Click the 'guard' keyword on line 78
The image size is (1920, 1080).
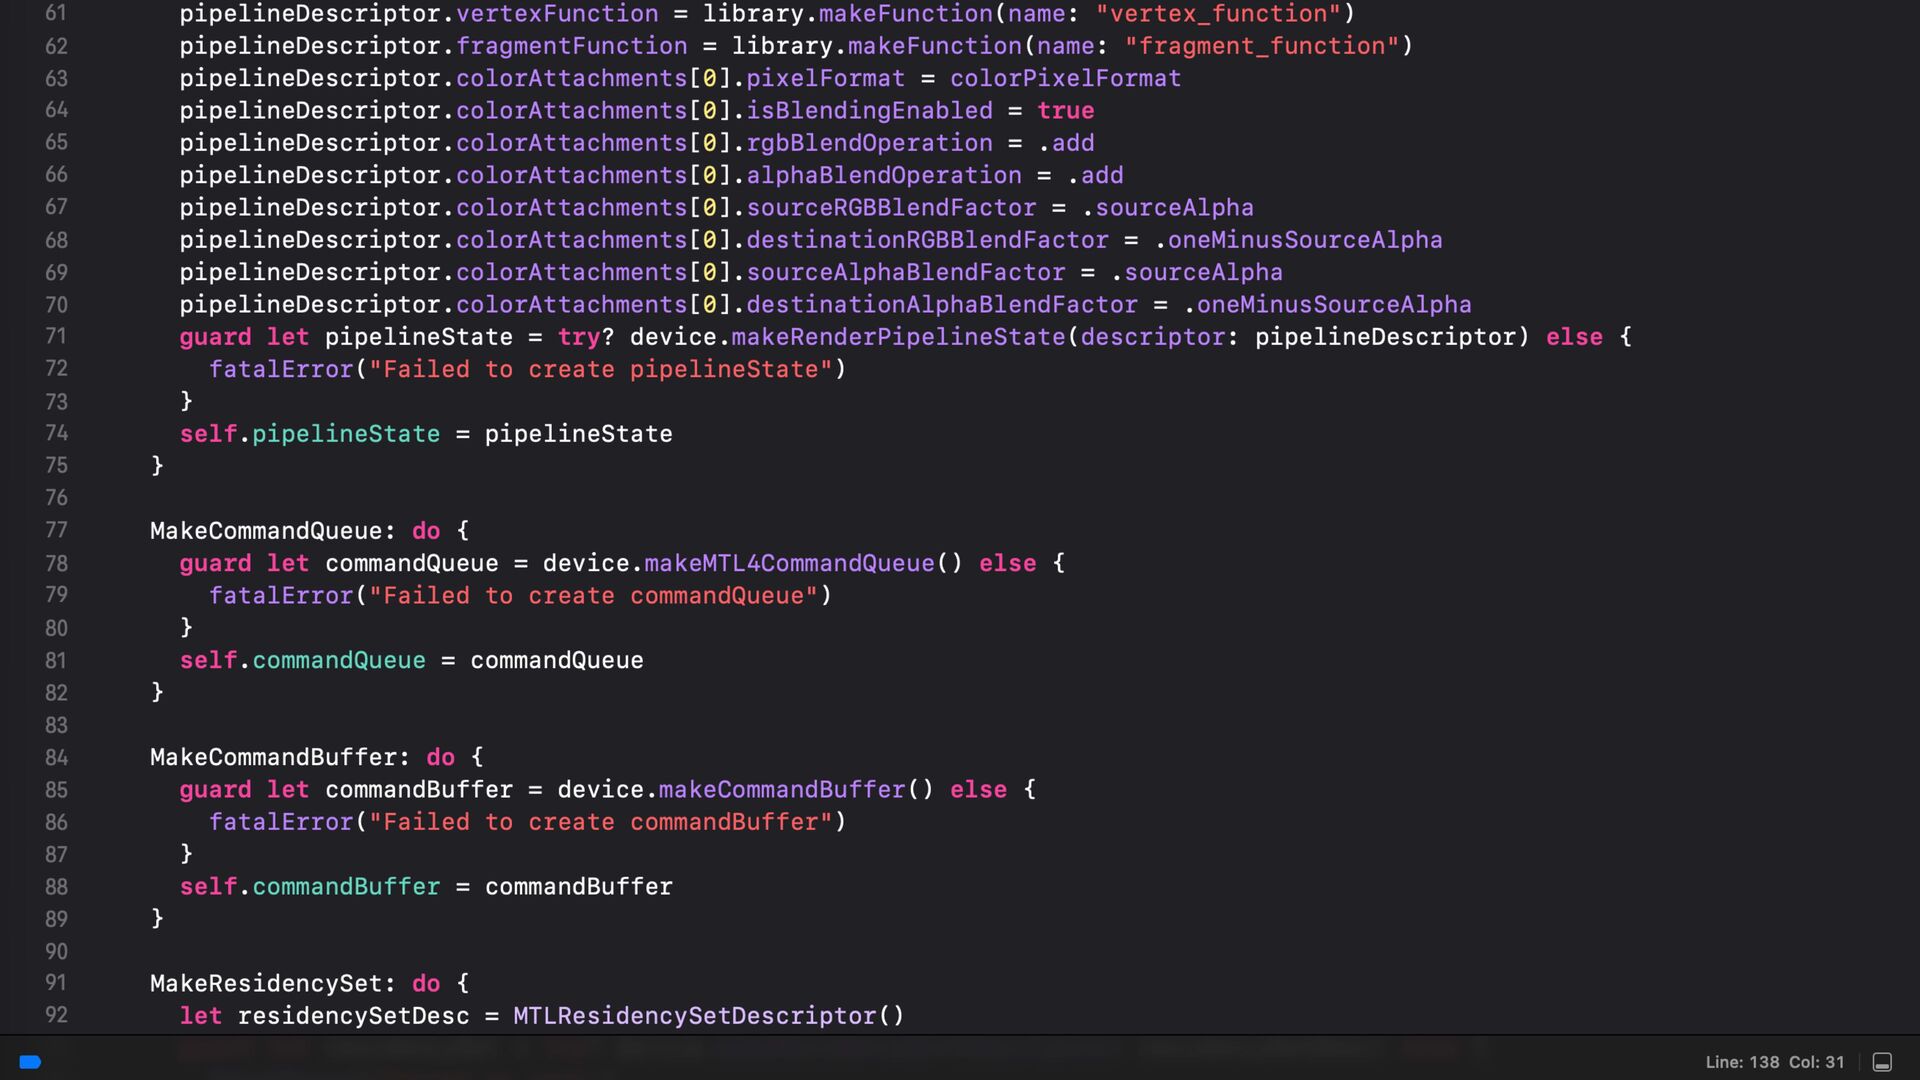216,563
